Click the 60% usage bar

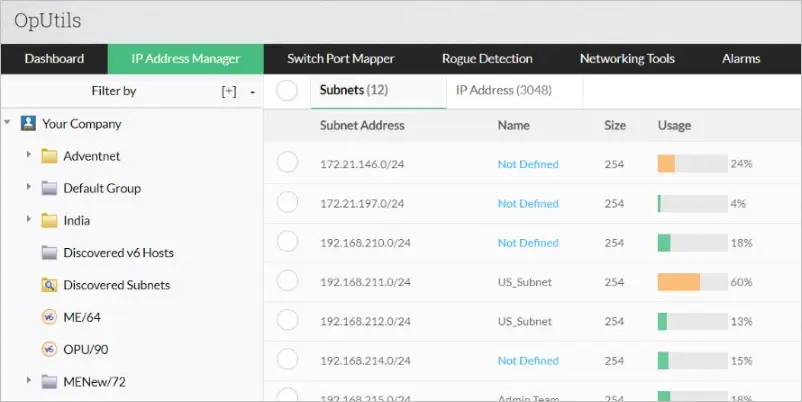coord(693,282)
